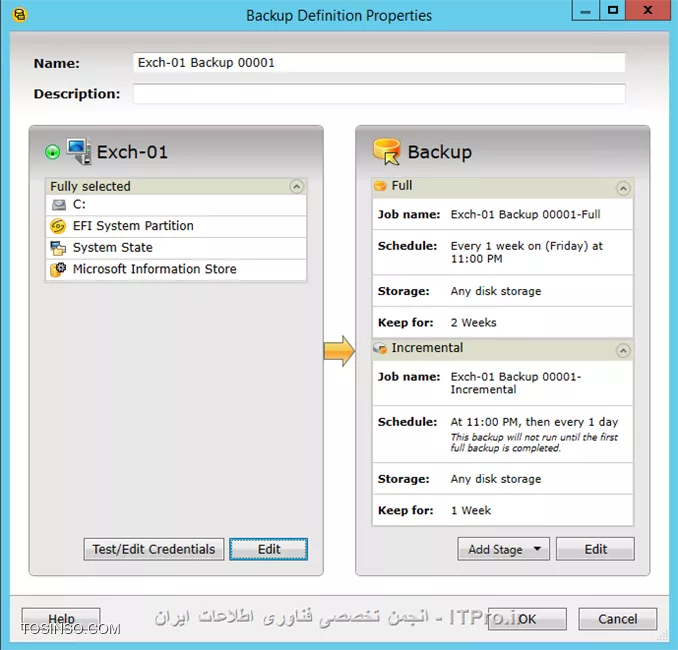The image size is (678, 650).
Task: Click the green server status indicator icon
Action: tap(52, 152)
